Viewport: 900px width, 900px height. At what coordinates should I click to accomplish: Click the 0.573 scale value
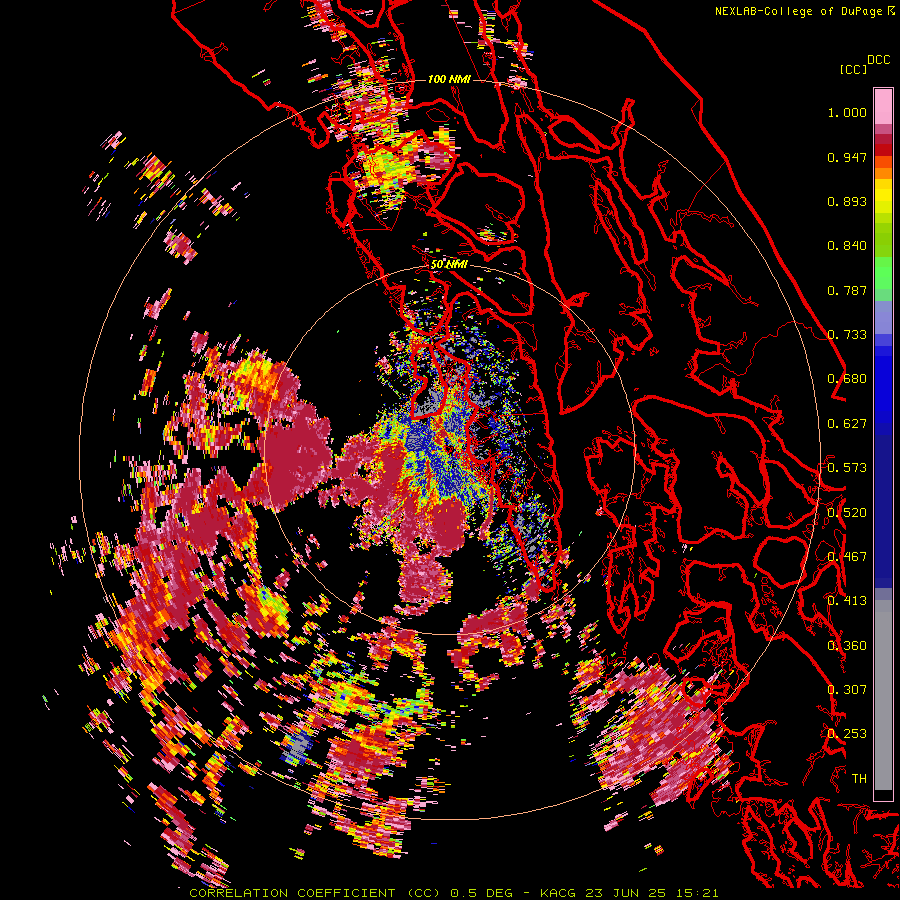coord(847,468)
